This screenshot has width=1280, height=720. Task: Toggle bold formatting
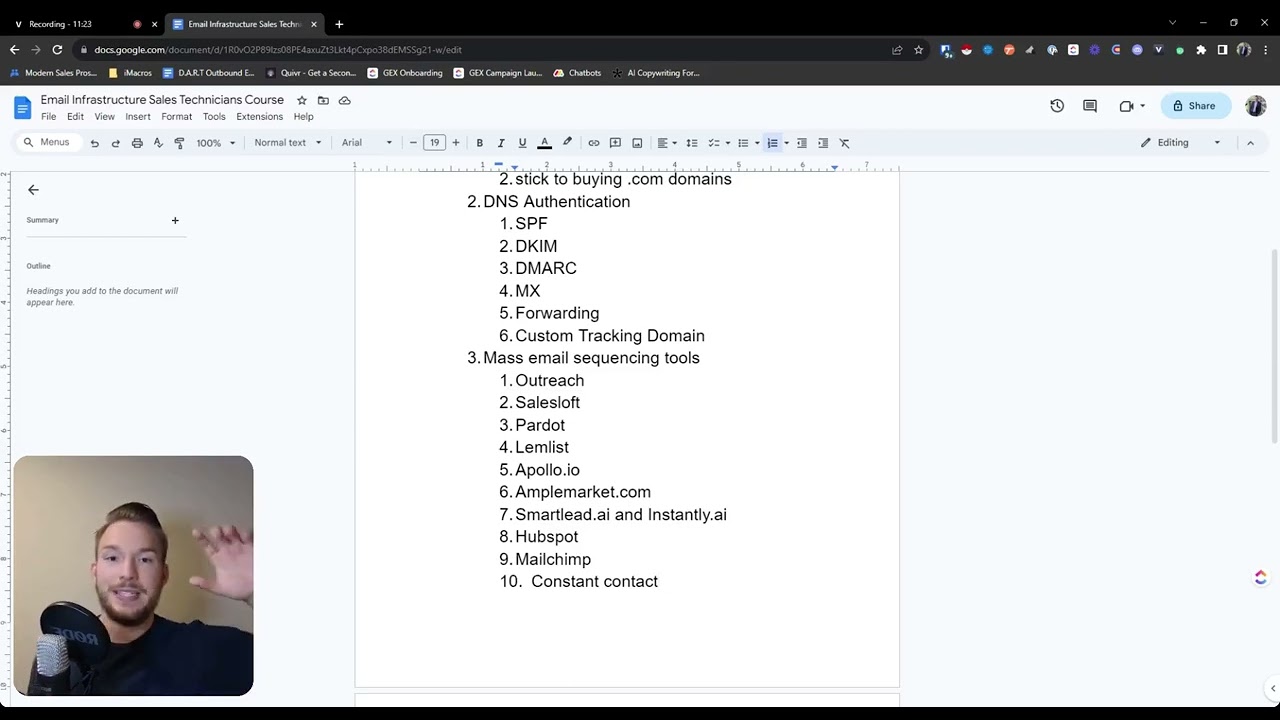click(x=480, y=143)
